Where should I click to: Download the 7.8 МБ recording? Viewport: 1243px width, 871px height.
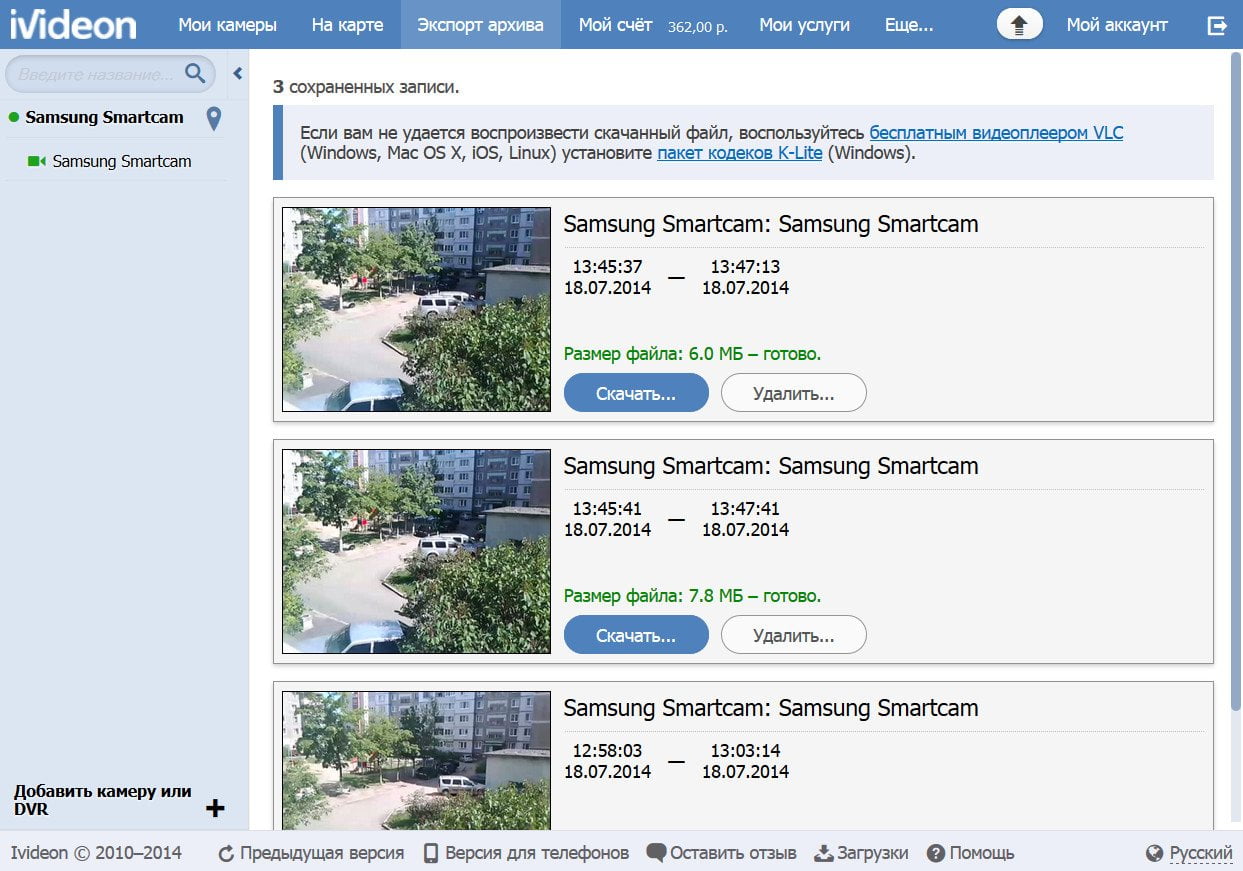(x=636, y=635)
